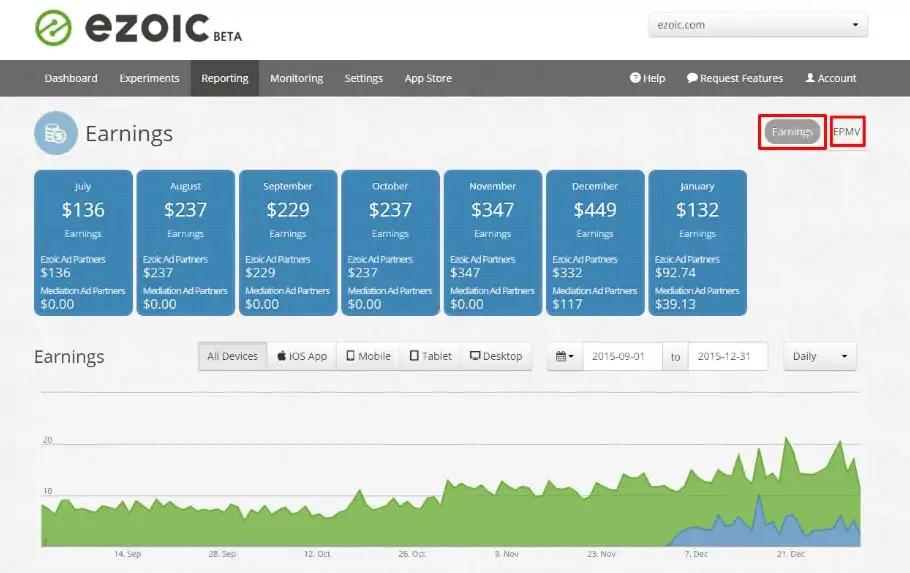Click the '7. Dec' chart axis label
Screen dimensions: 910x573
696,554
